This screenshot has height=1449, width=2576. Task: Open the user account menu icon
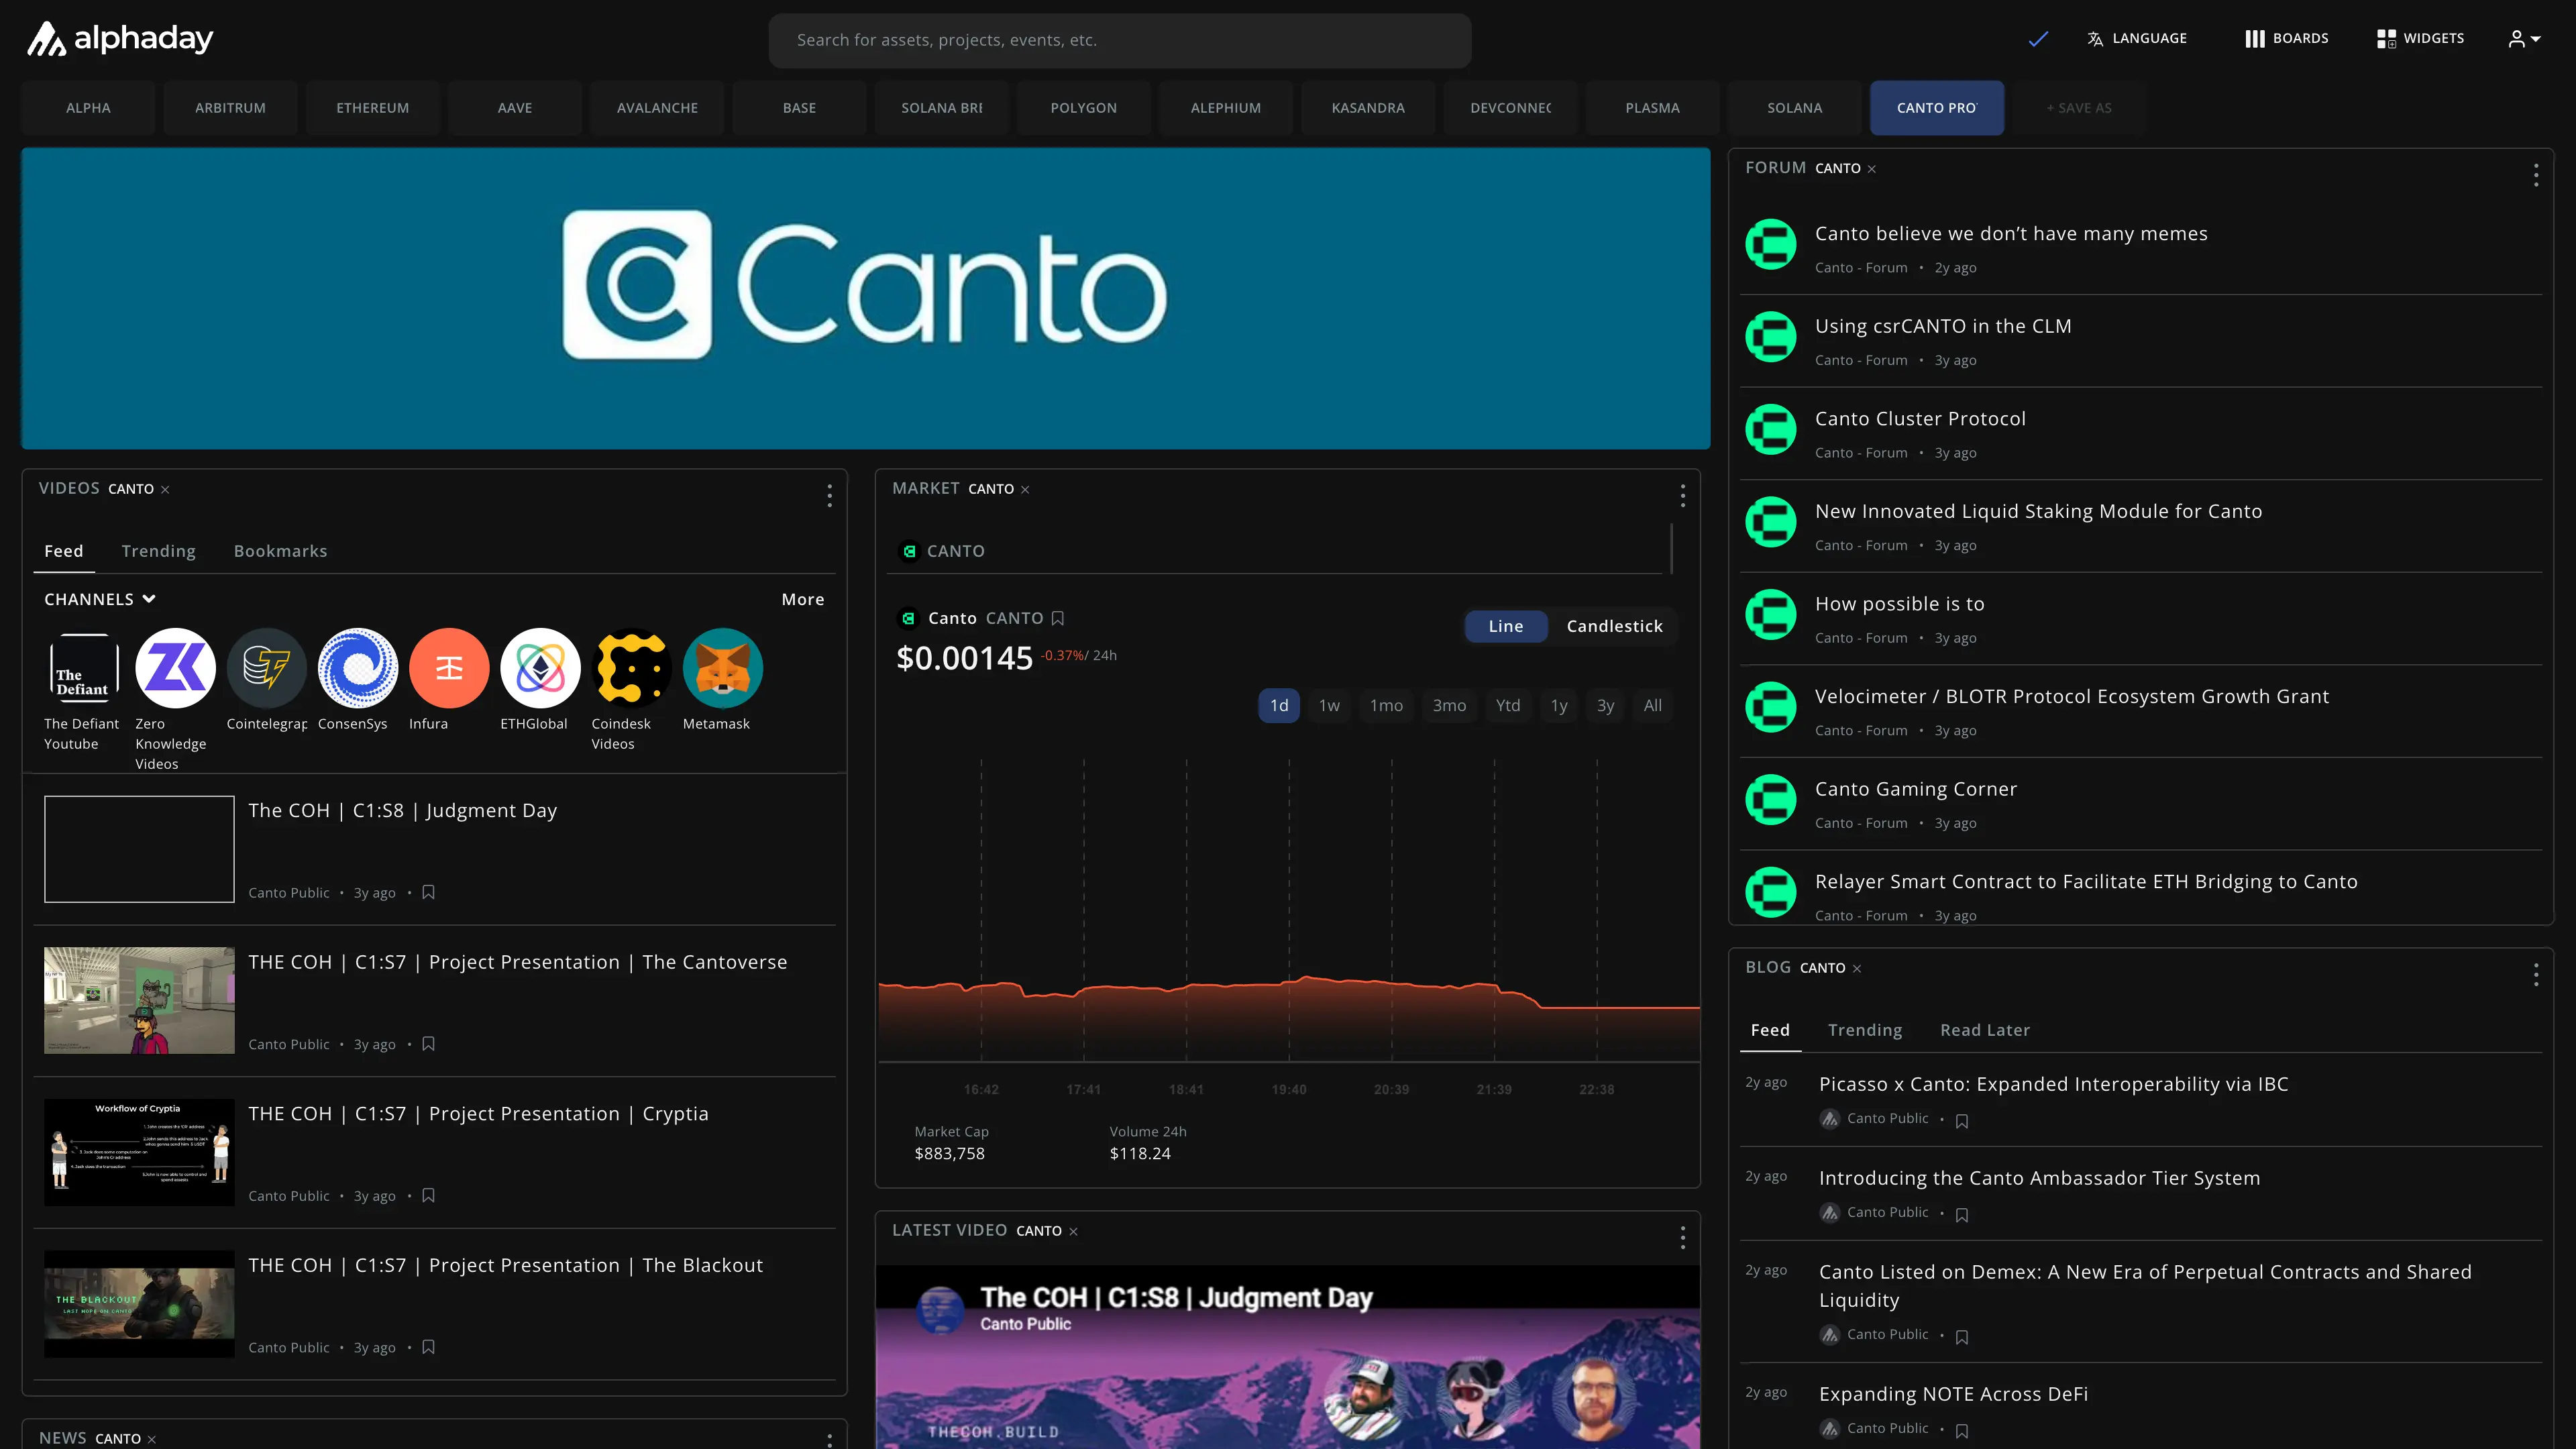2524,39
